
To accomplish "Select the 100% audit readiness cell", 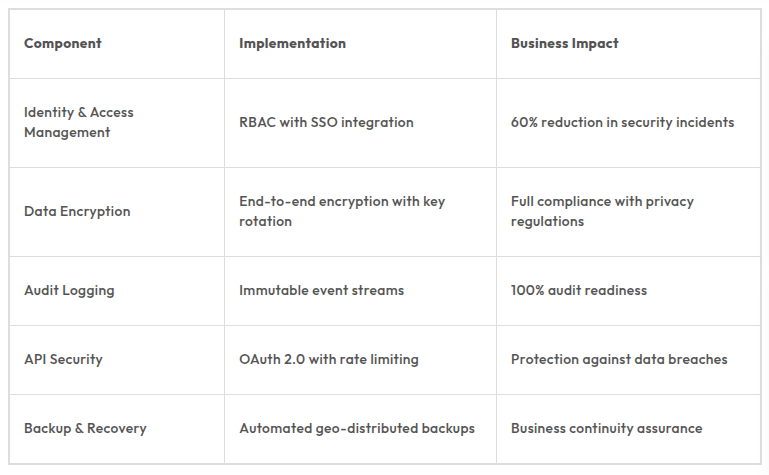I will pos(578,290).
